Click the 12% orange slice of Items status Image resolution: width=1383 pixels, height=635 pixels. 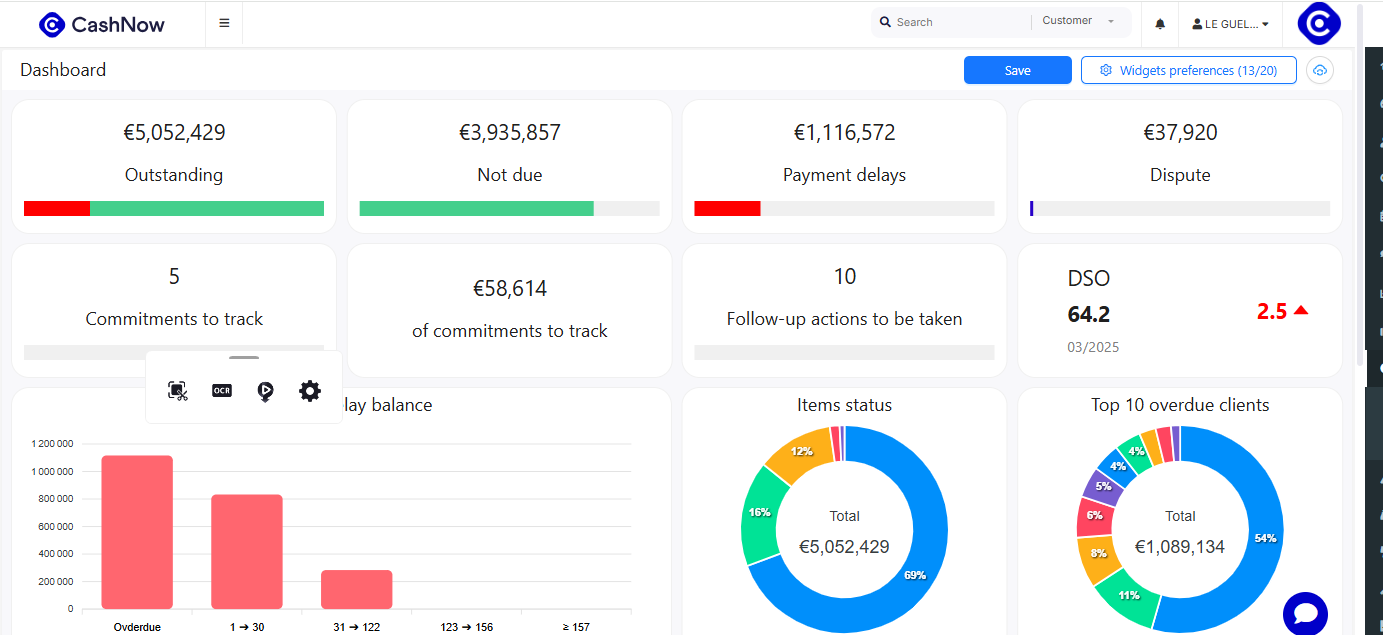click(801, 454)
